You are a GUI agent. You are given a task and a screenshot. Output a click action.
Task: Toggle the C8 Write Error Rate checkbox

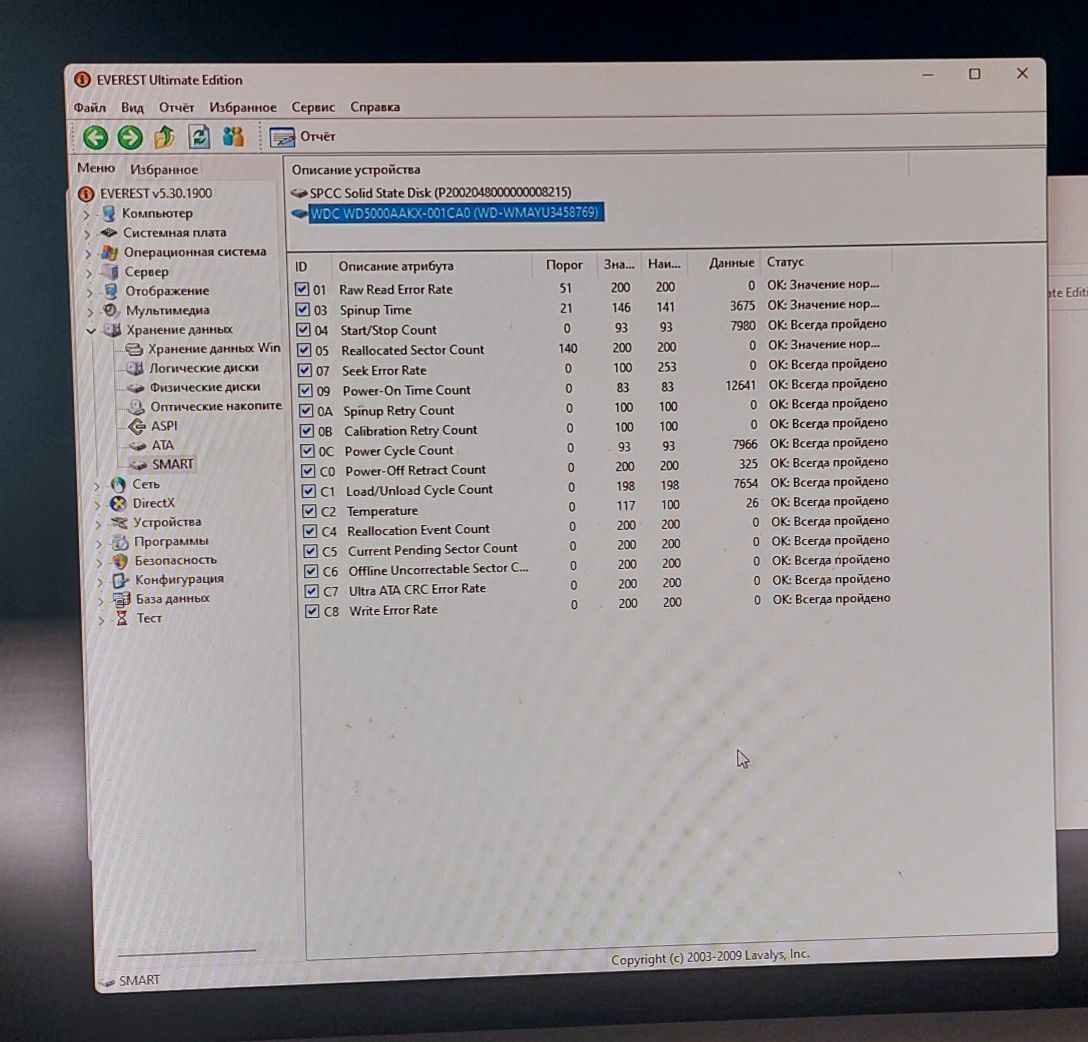click(312, 611)
